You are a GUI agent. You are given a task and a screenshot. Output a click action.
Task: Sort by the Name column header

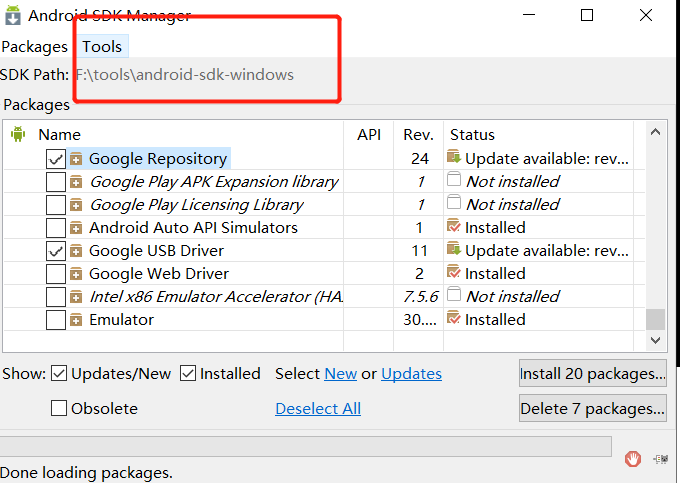pos(59,134)
